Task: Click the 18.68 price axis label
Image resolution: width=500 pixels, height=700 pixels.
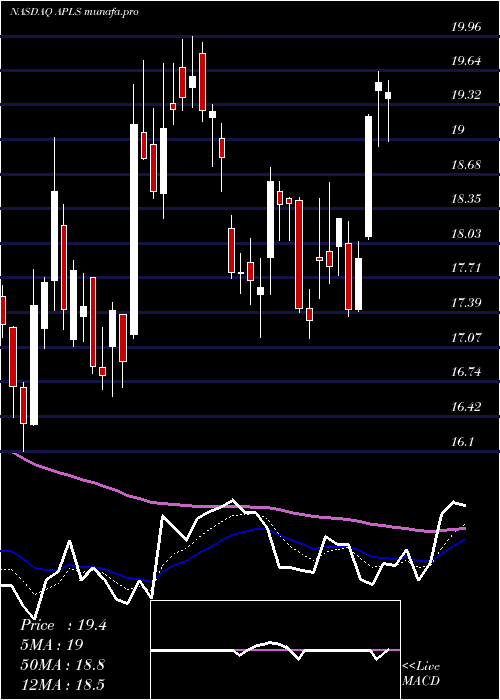Action: click(466, 164)
